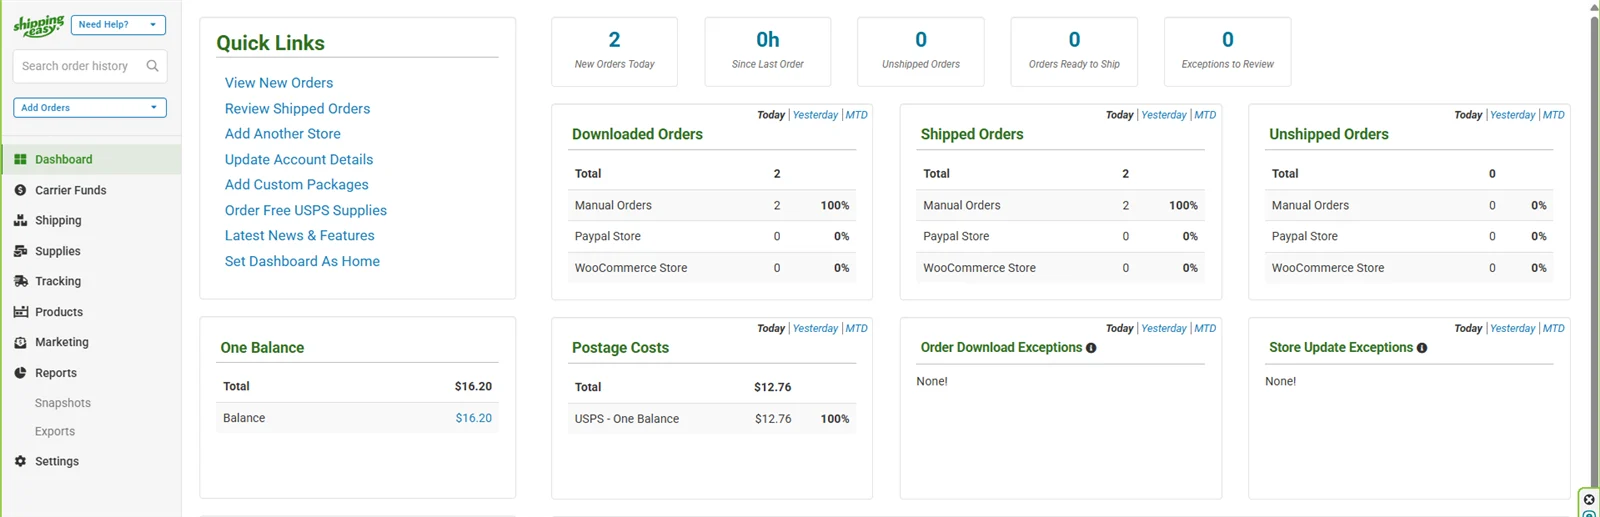Image resolution: width=1600 pixels, height=517 pixels.
Task: Select Yesterday in Shipped Orders panel
Action: tap(1164, 115)
